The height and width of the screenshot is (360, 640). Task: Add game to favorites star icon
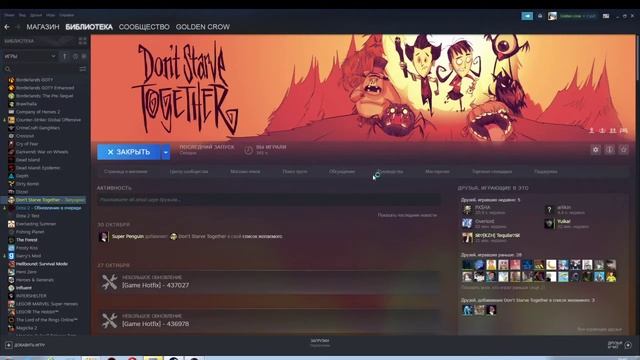[x=623, y=150]
